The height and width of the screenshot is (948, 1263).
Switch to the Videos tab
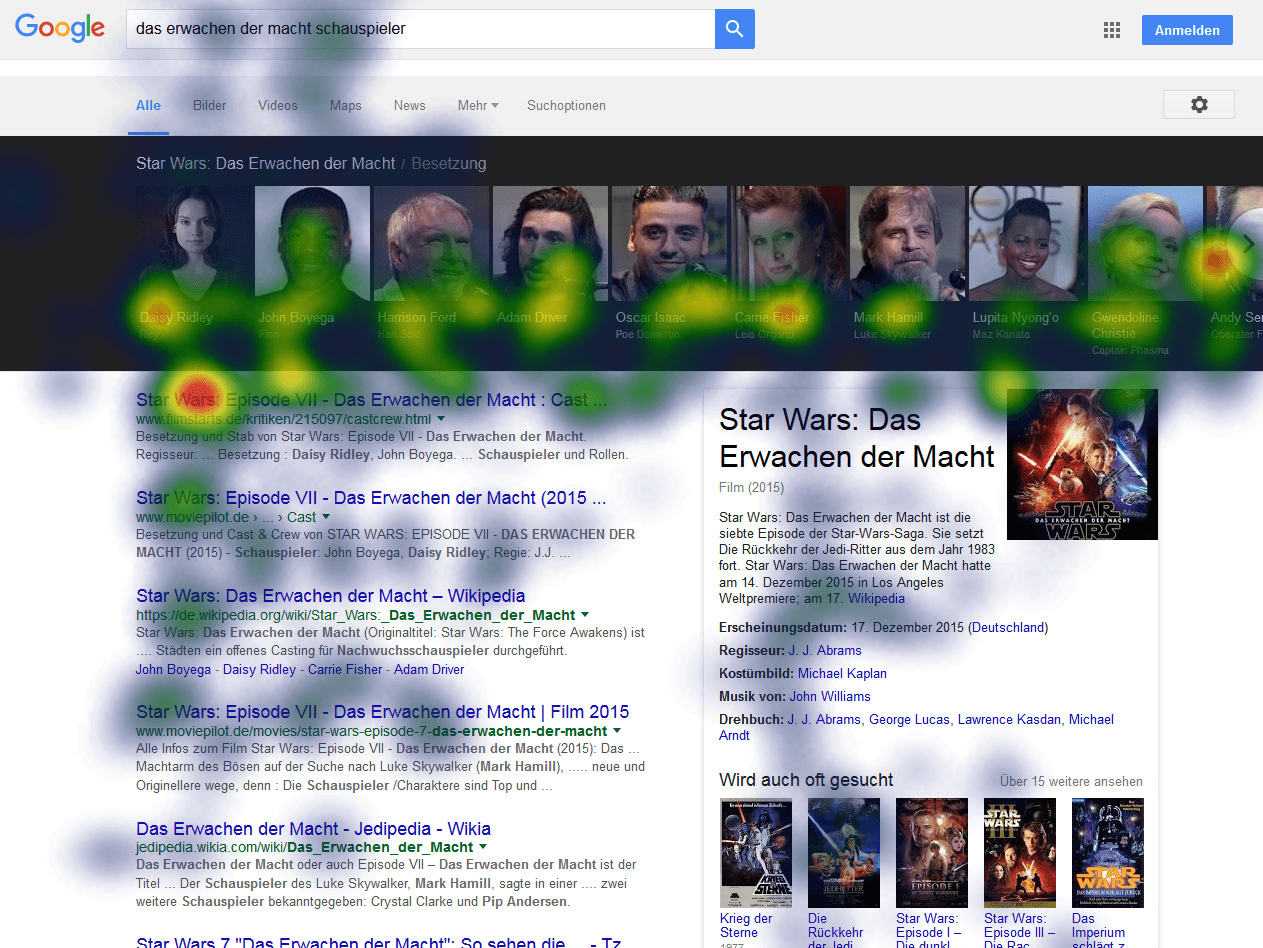(278, 105)
